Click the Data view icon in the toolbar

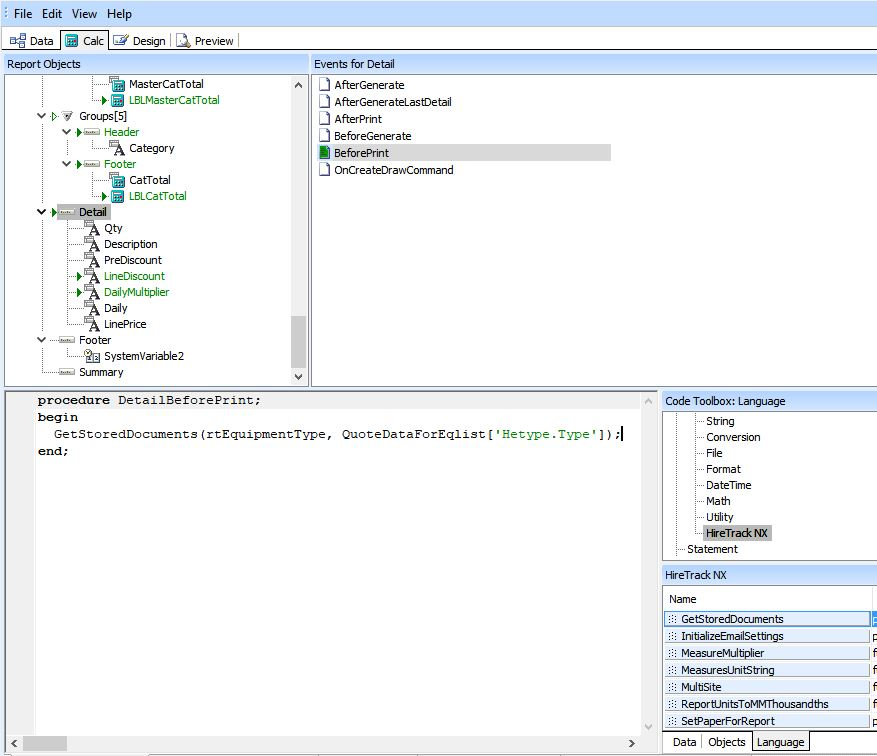17,40
